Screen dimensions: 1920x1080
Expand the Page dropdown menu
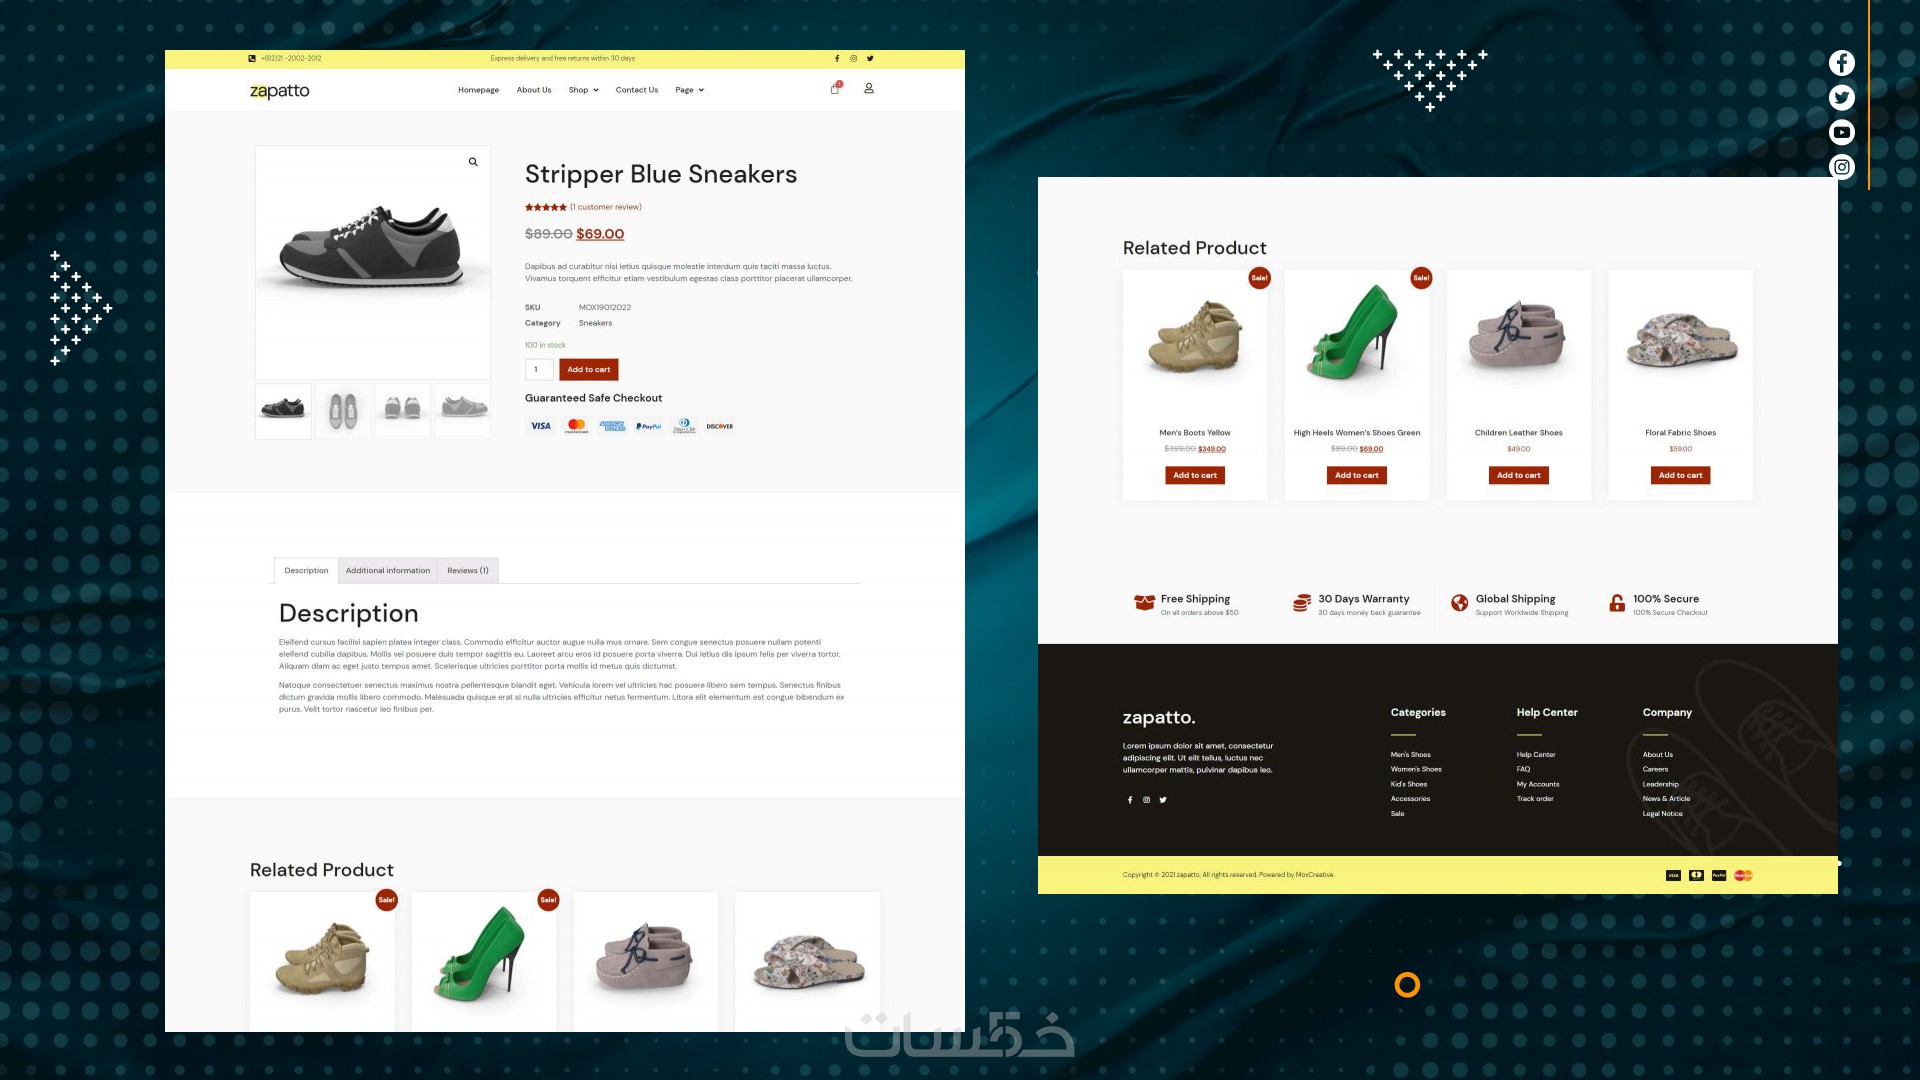(689, 90)
